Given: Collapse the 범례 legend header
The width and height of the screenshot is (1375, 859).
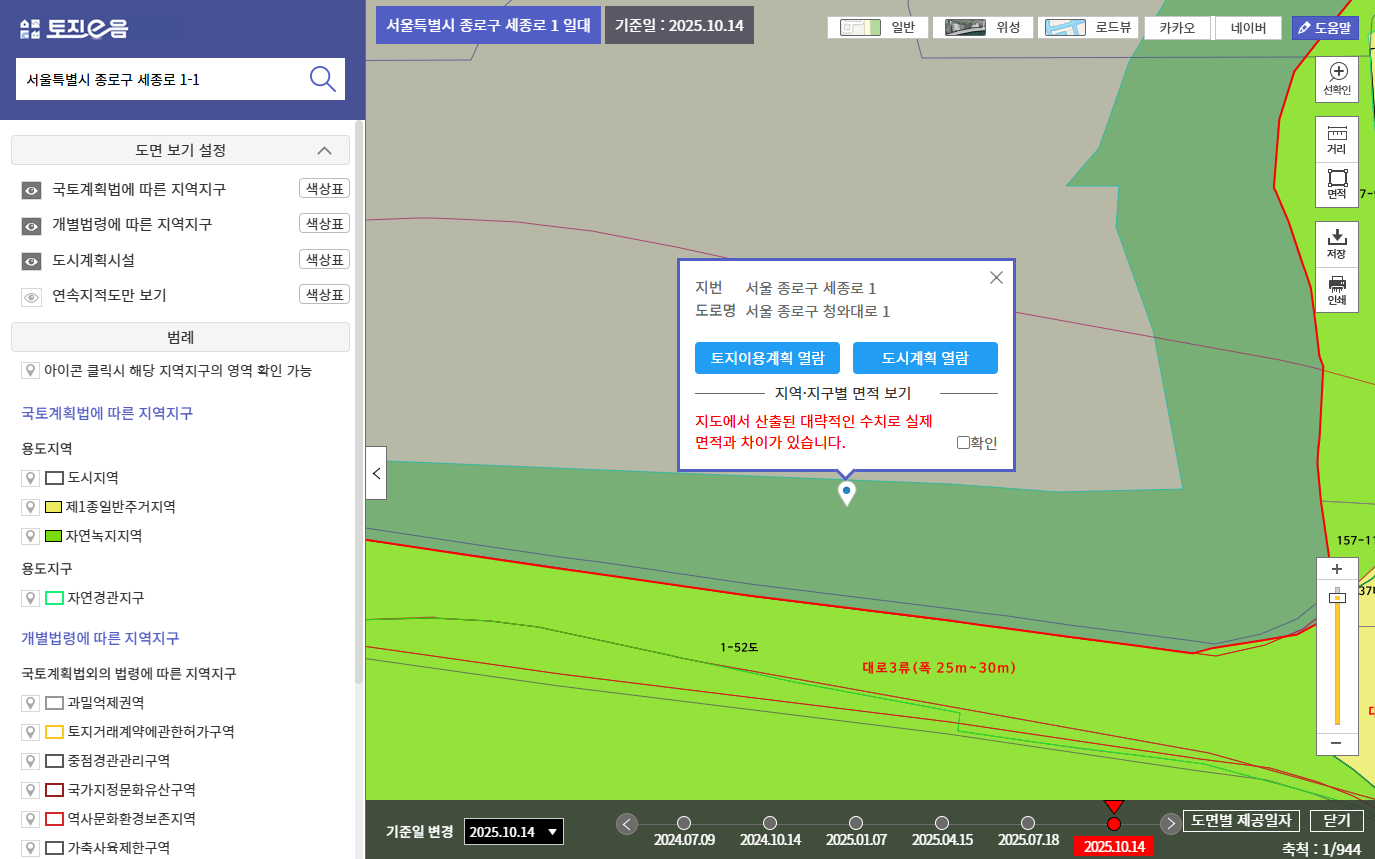Looking at the screenshot, I should coord(180,337).
